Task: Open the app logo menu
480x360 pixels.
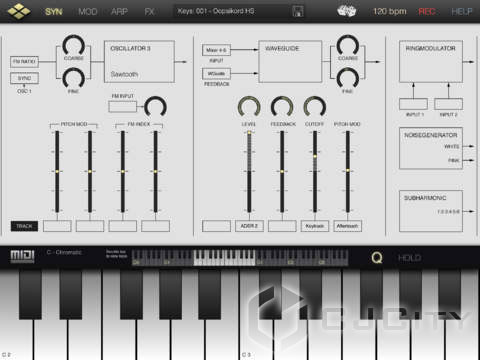Action: point(19,11)
